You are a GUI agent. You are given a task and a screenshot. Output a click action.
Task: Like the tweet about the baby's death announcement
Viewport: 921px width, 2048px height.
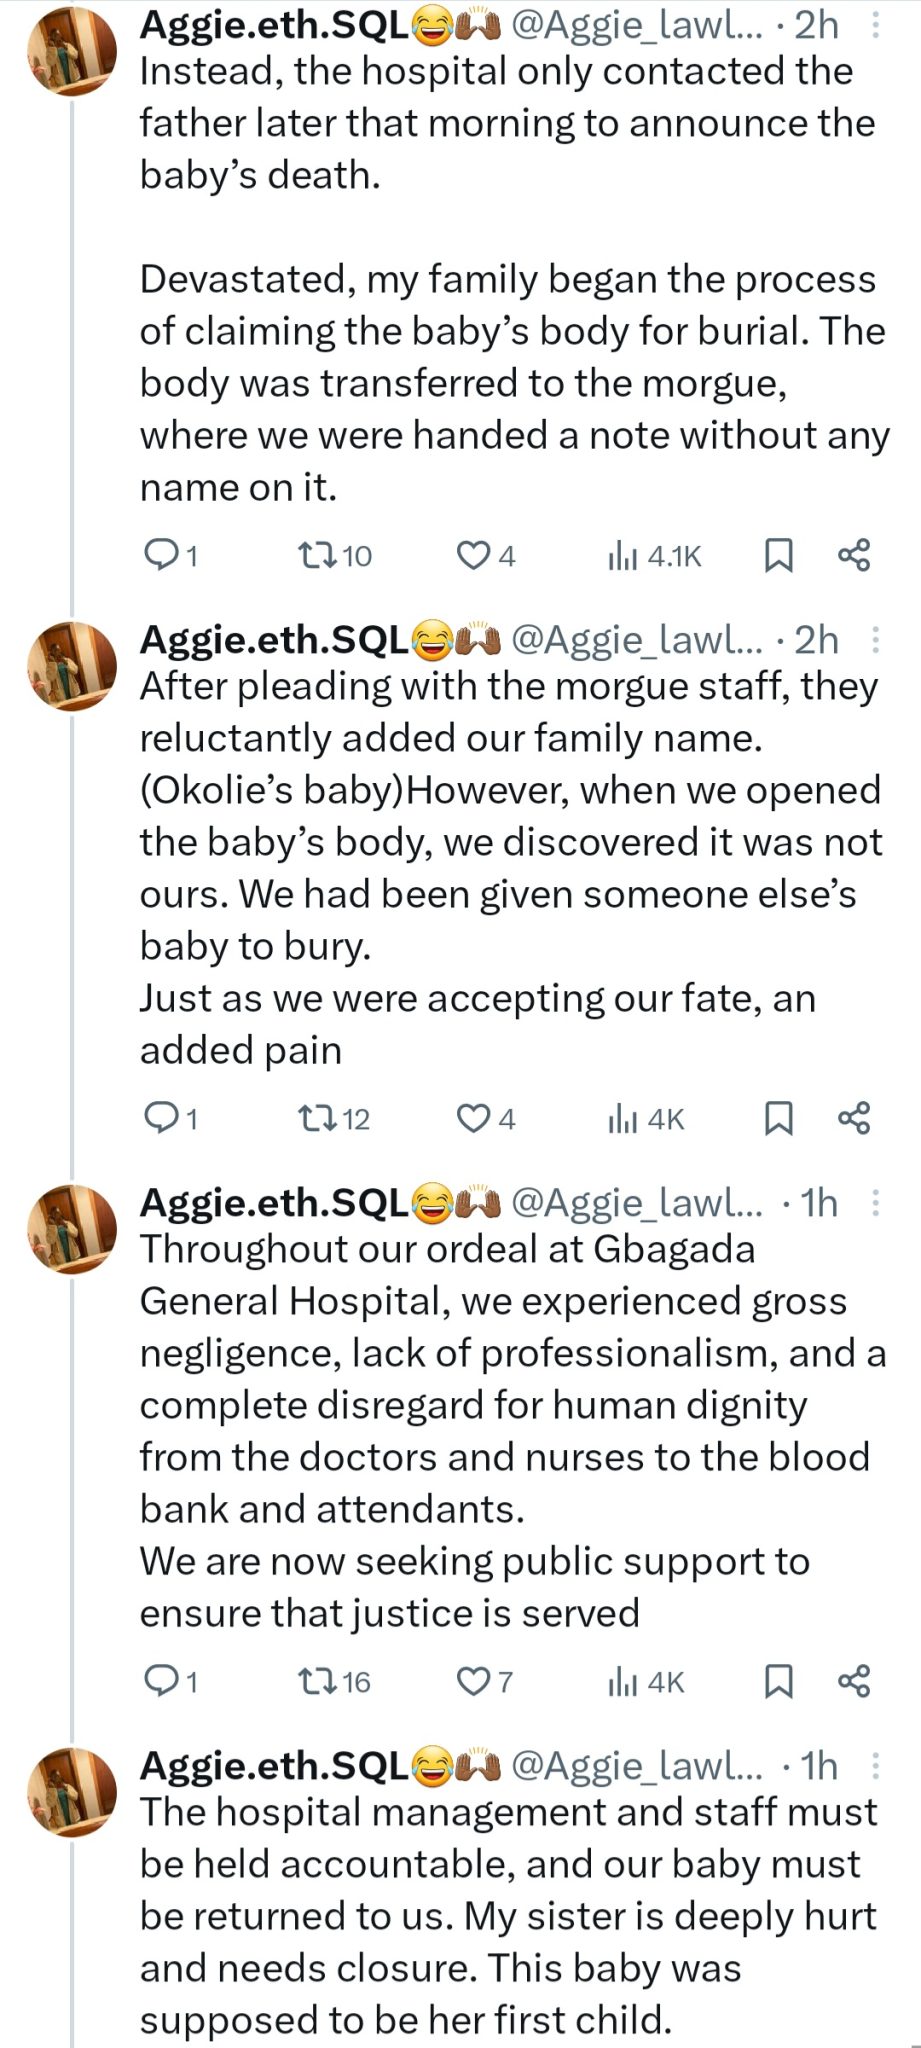click(471, 554)
